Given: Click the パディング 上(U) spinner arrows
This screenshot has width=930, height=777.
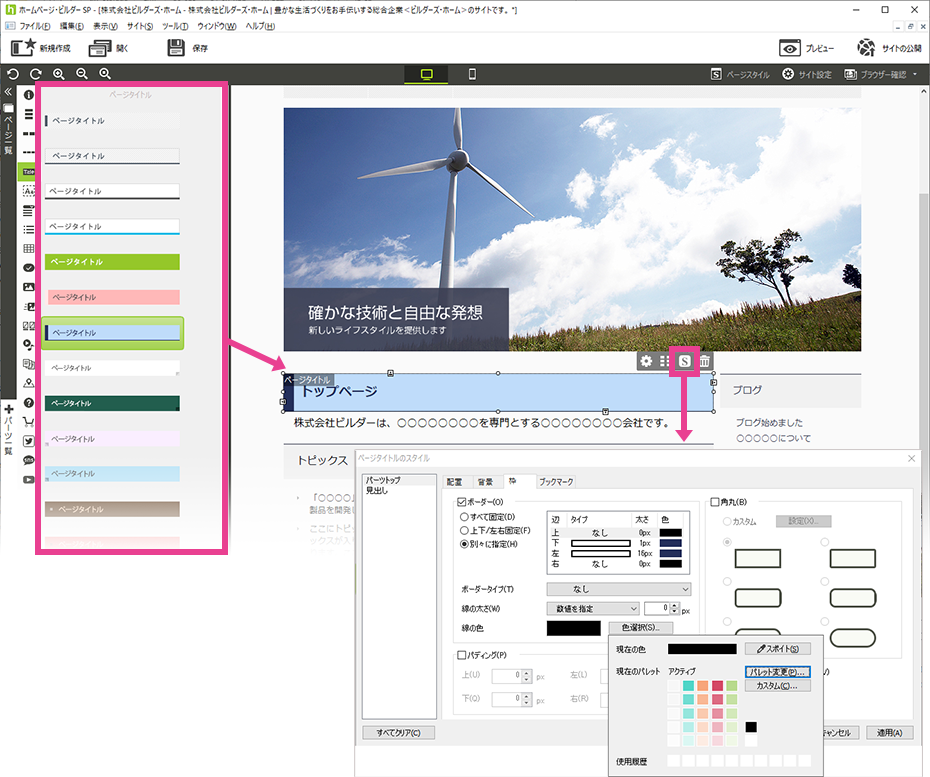Looking at the screenshot, I should click(526, 676).
